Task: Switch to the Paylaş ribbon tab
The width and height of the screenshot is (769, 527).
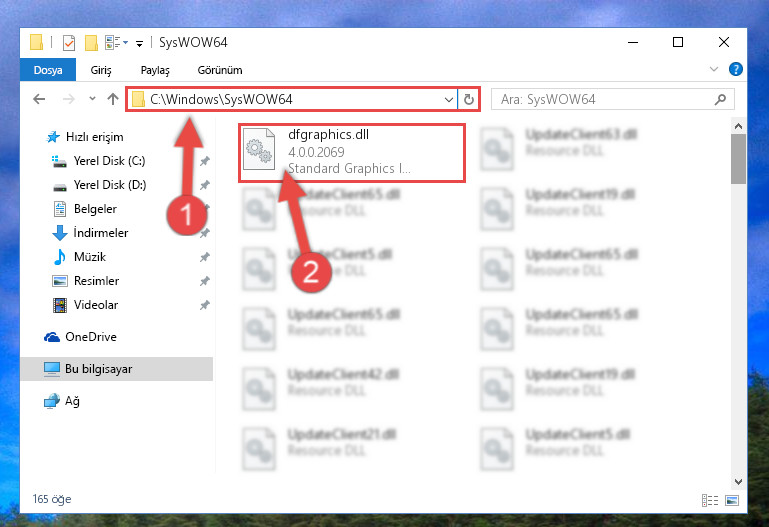Action: pos(155,70)
